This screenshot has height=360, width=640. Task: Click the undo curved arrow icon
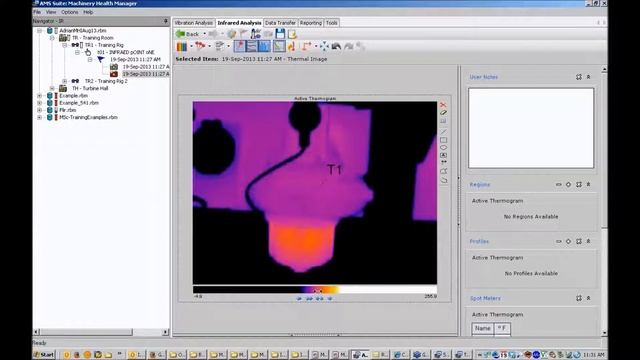click(336, 46)
